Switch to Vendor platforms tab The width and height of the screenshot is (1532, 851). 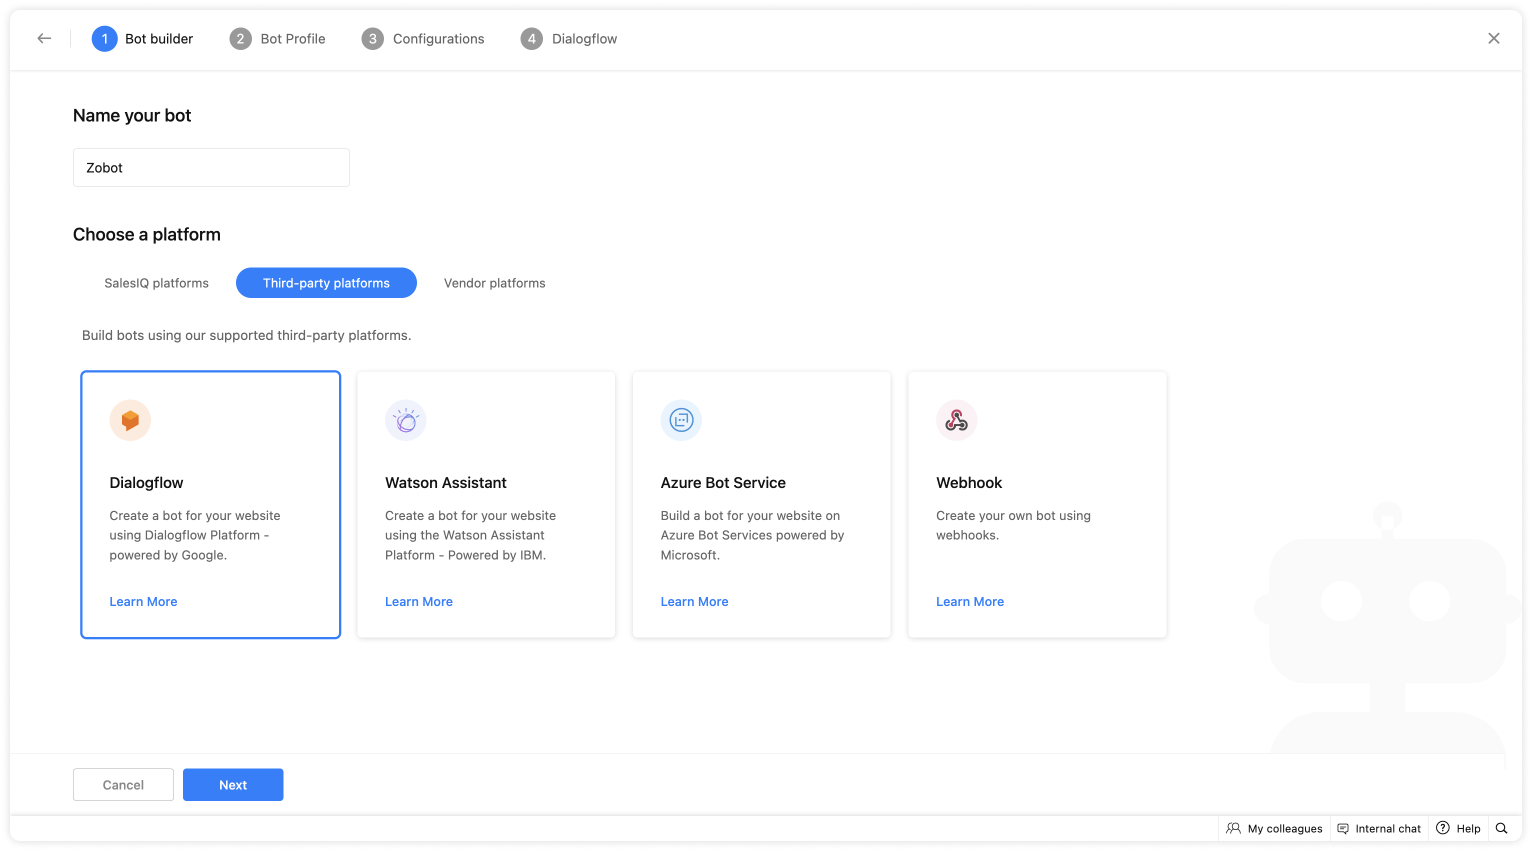[x=495, y=283]
